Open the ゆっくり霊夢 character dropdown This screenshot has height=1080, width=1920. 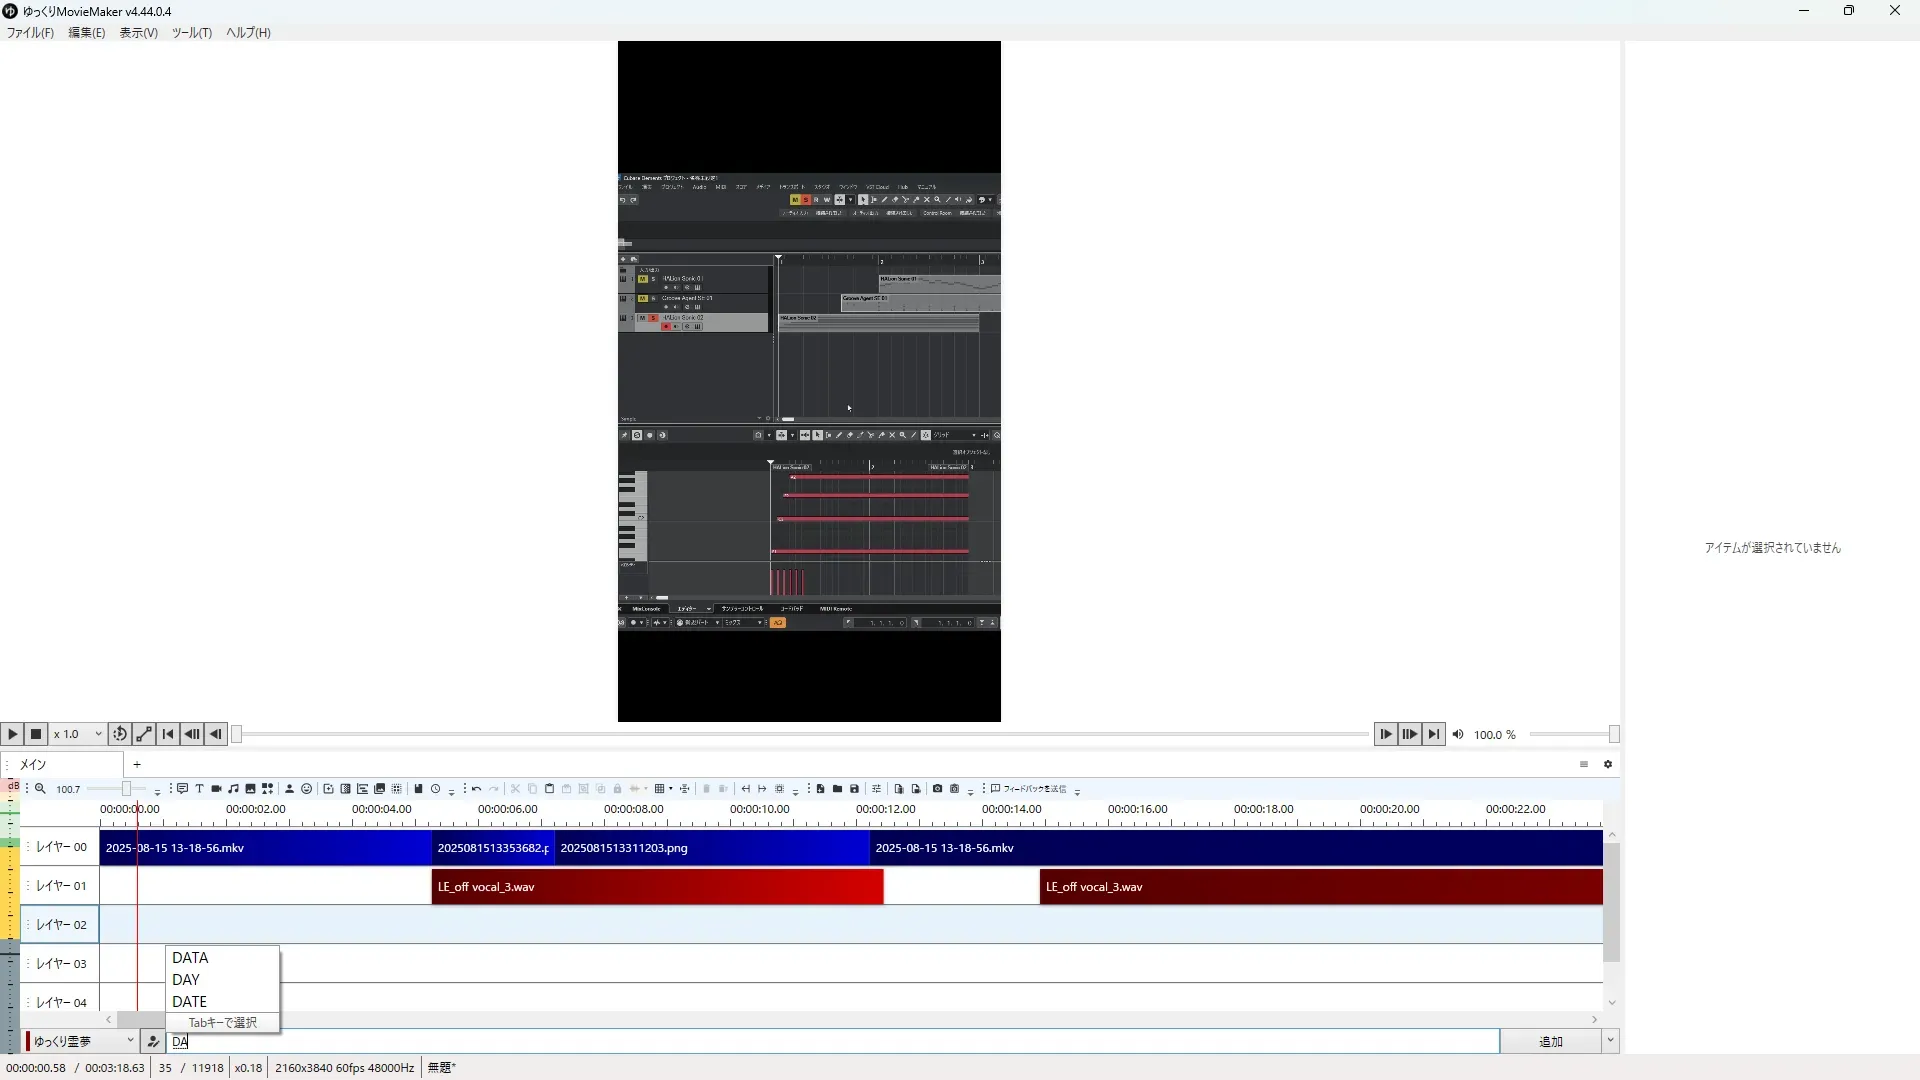(82, 1041)
